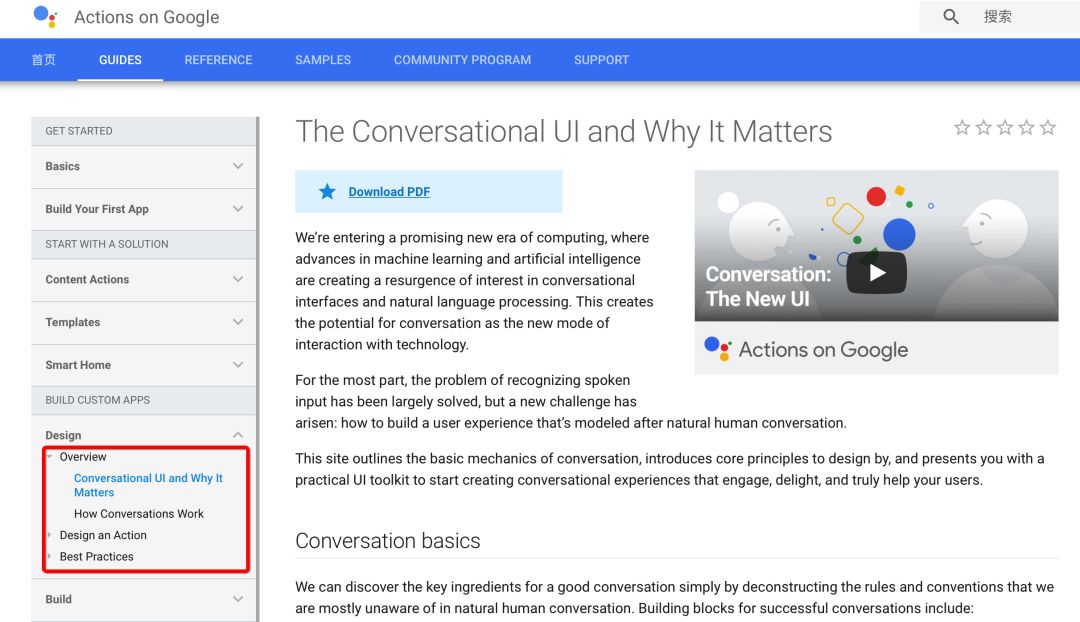Expand the Basics section chevron
The width and height of the screenshot is (1080, 622).
238,166
